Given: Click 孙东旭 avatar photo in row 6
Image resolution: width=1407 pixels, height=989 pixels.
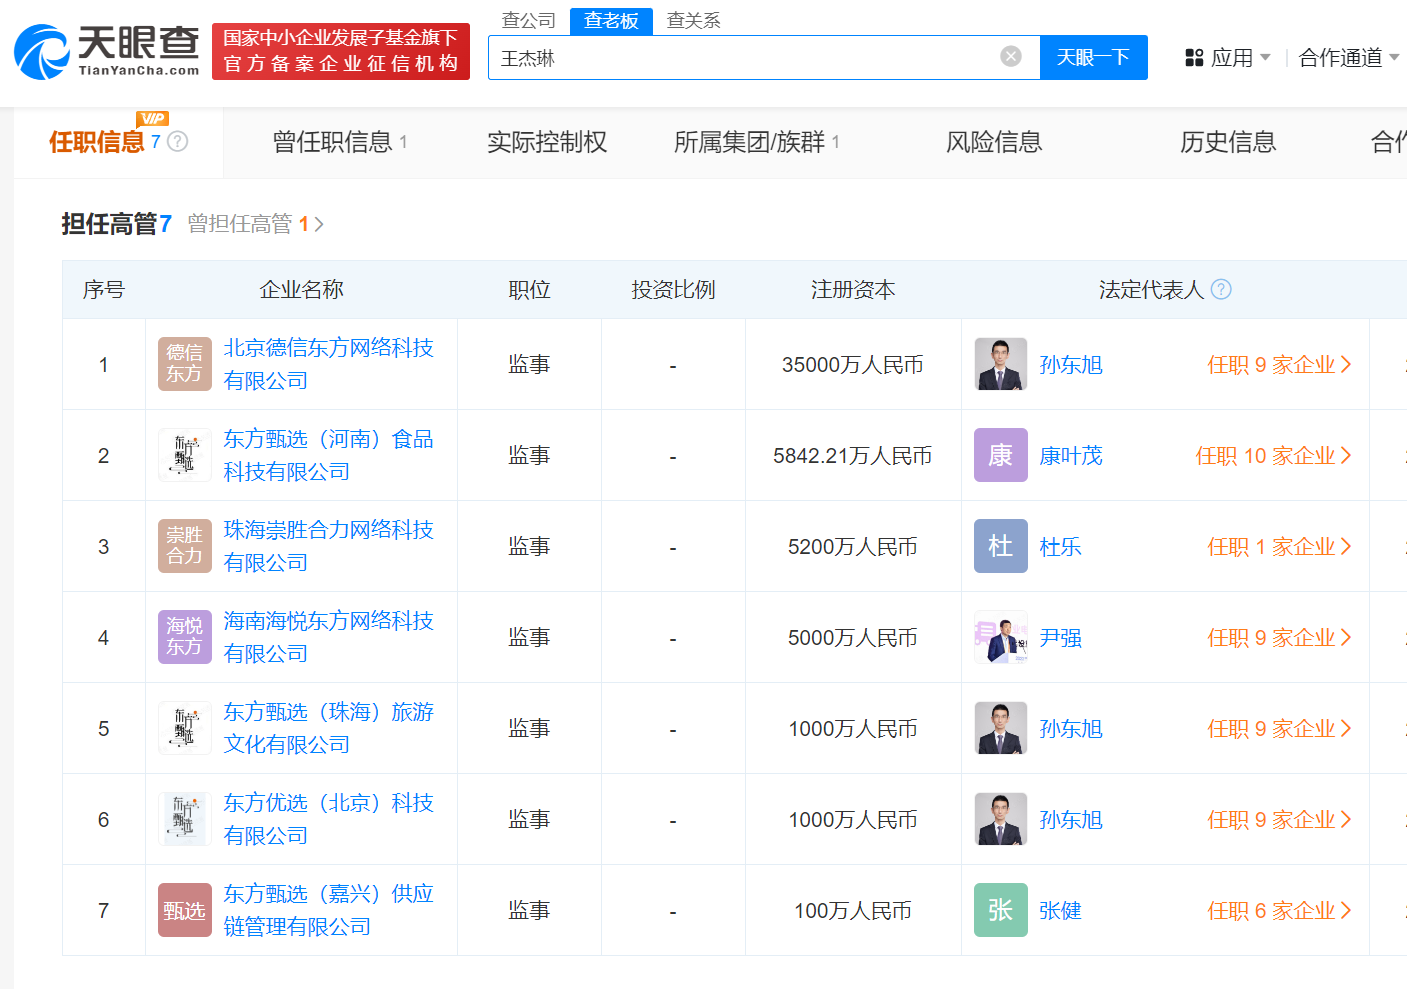Looking at the screenshot, I should (x=1001, y=819).
